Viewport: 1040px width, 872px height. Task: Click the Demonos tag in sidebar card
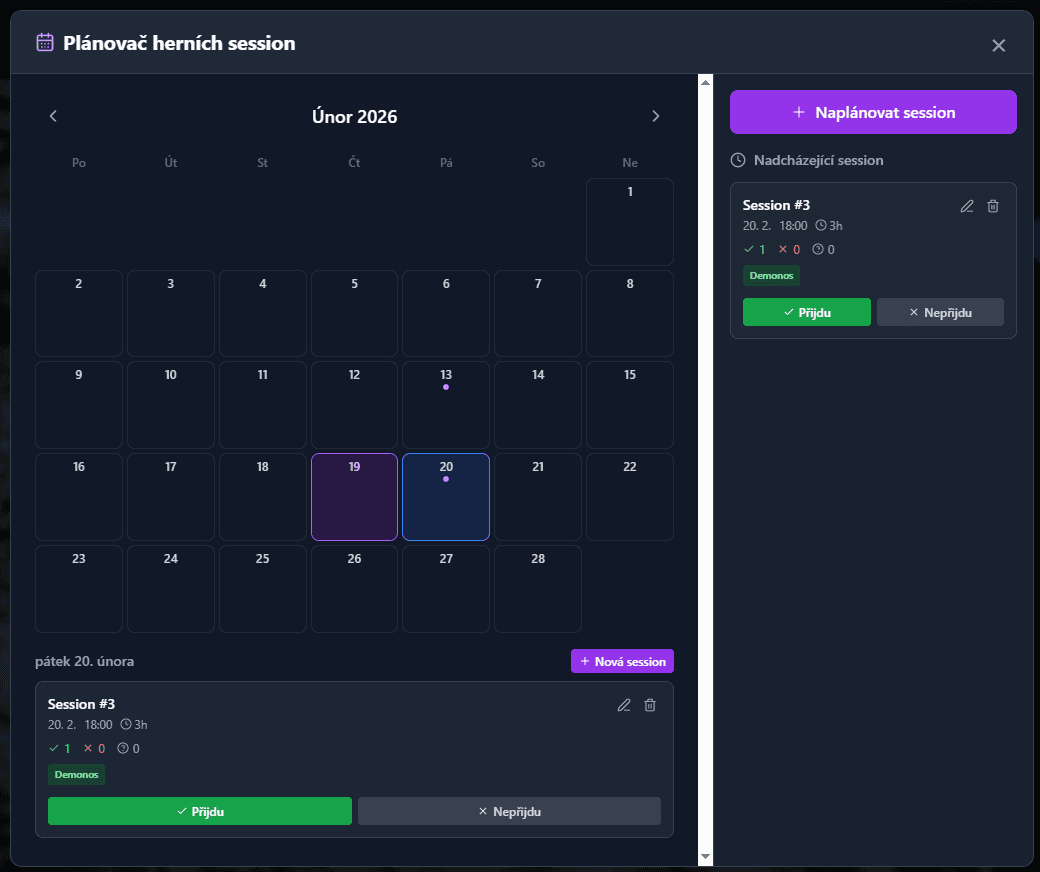tap(771, 275)
